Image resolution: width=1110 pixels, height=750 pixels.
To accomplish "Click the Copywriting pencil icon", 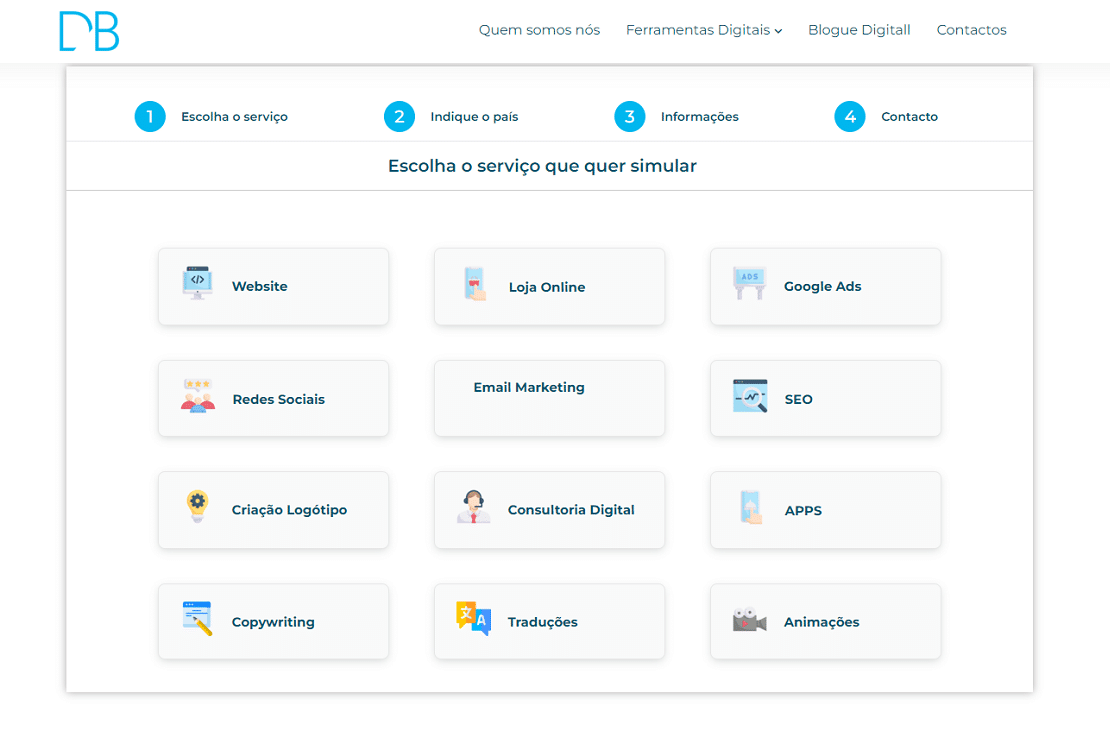I will (197, 619).
